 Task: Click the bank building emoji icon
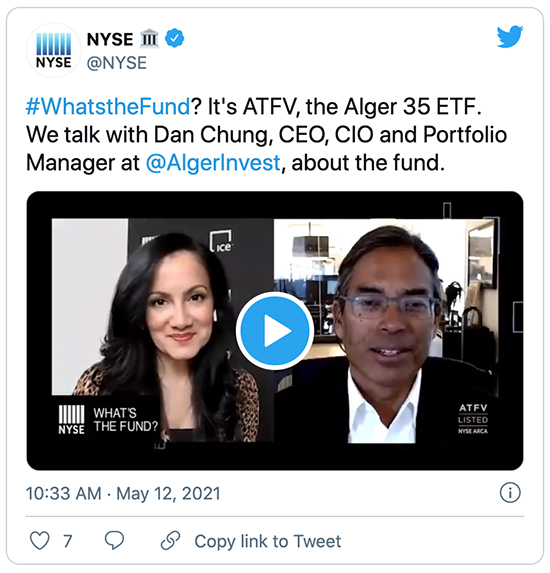pyautogui.click(x=149, y=38)
